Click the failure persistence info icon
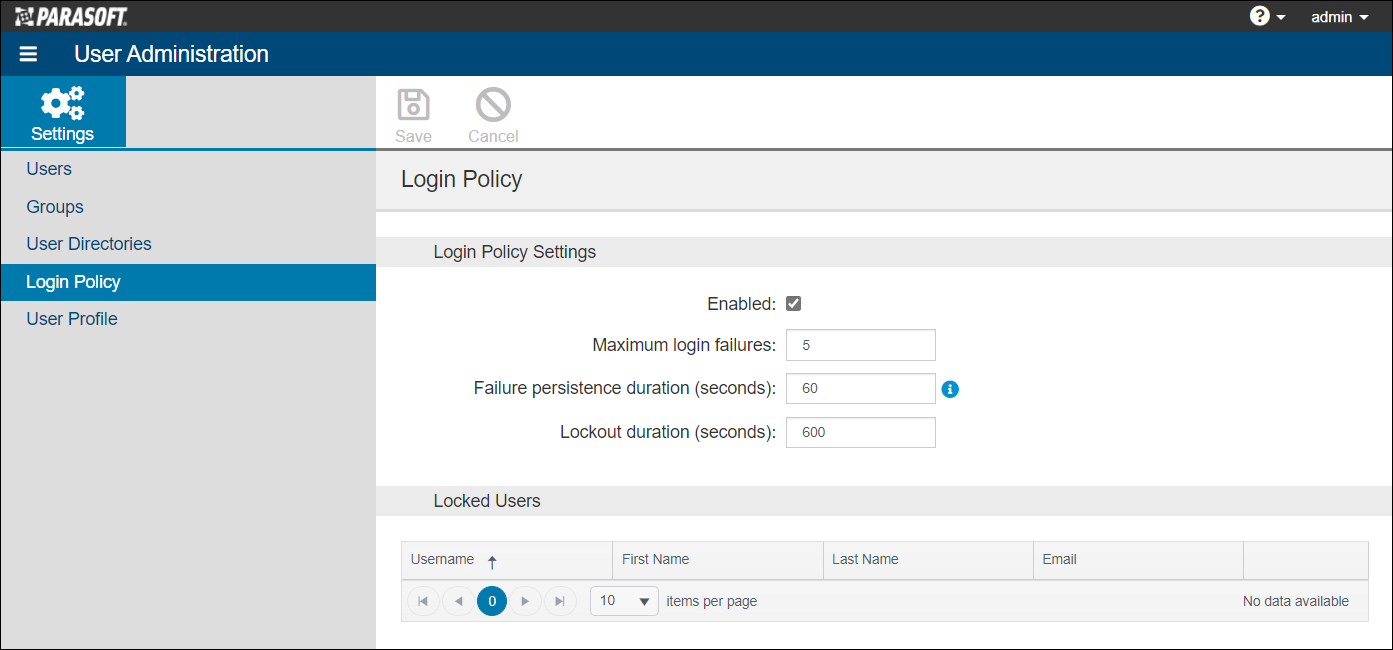Viewport: 1393px width, 650px height. click(x=950, y=389)
